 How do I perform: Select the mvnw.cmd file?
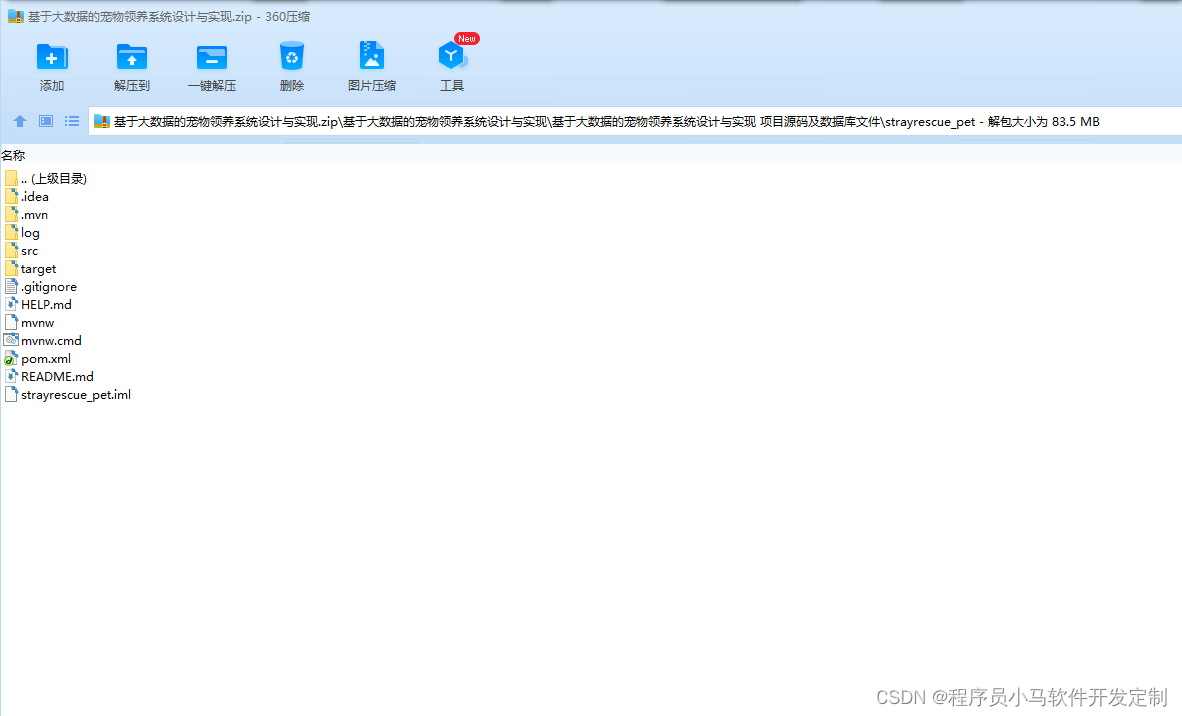[x=43, y=341]
